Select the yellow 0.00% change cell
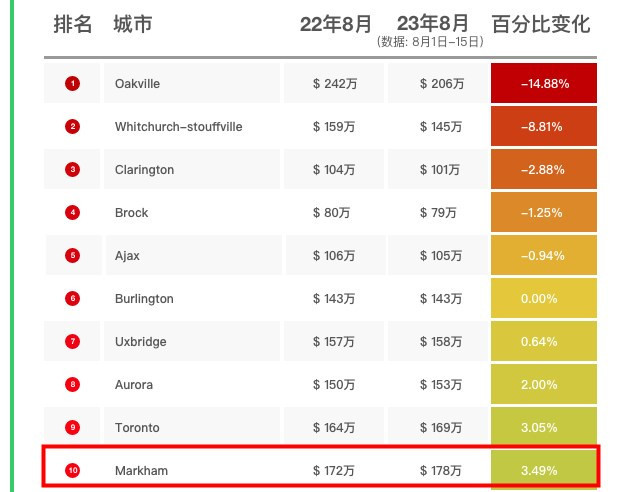The width and height of the screenshot is (623, 492). pyautogui.click(x=544, y=299)
